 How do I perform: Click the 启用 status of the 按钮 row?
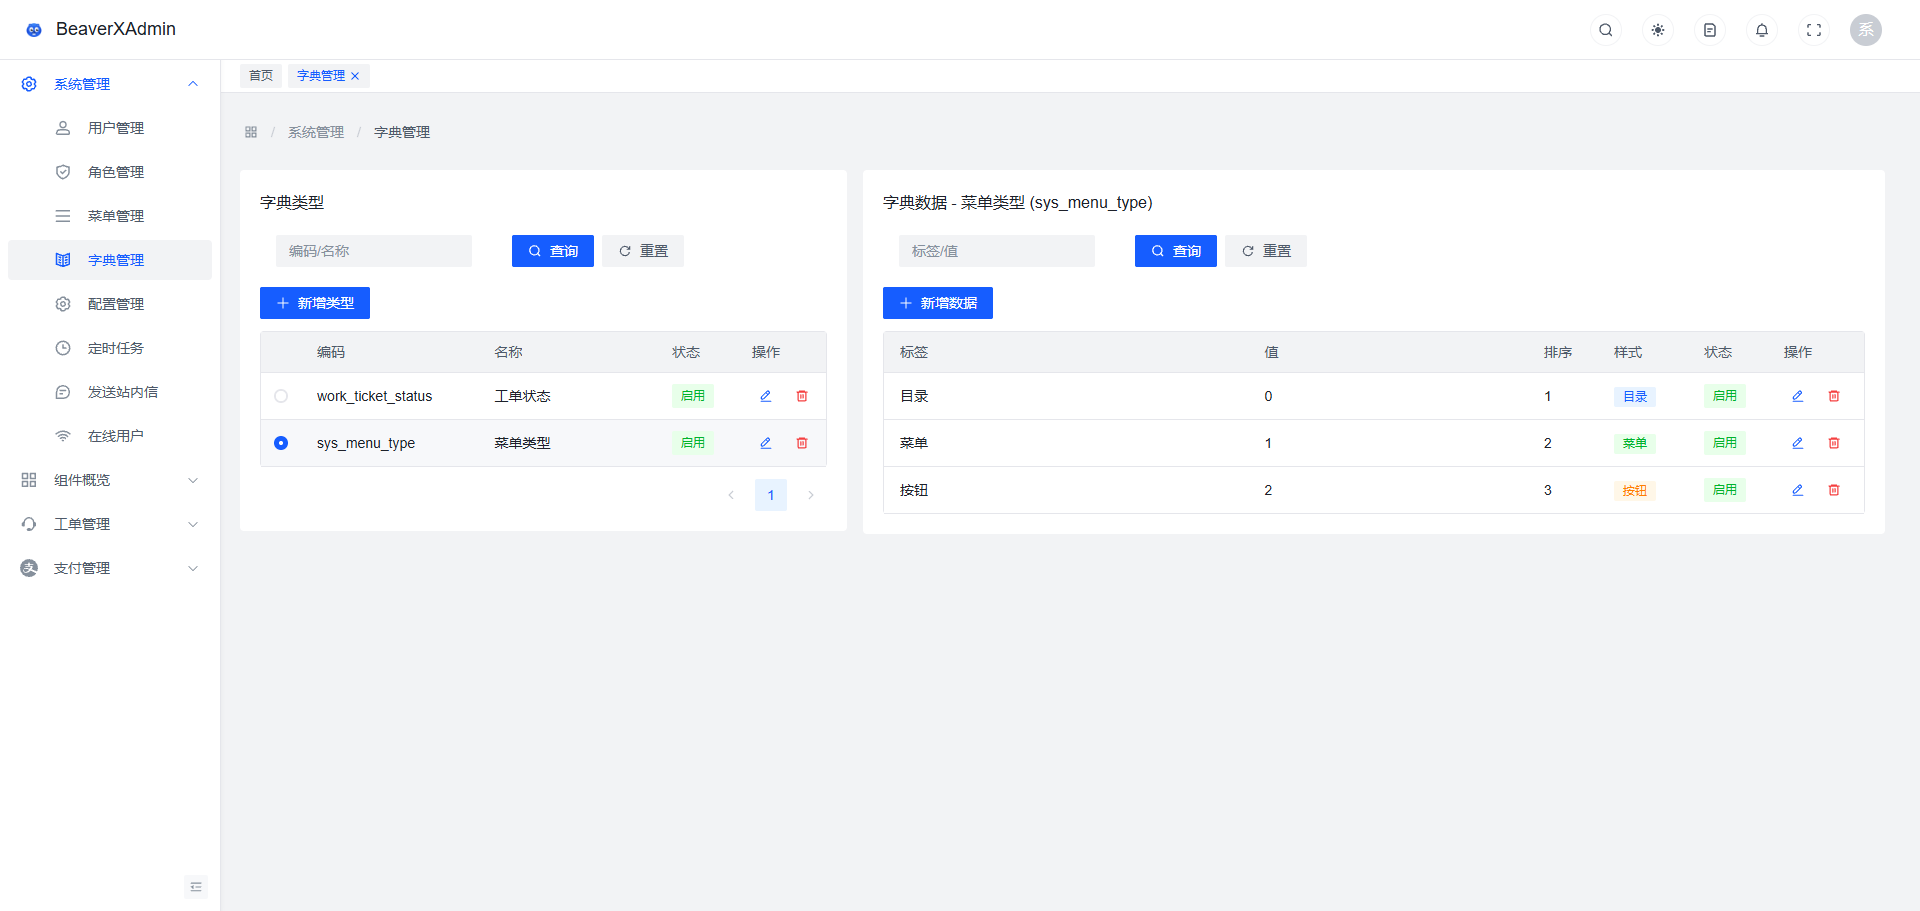pyautogui.click(x=1725, y=490)
